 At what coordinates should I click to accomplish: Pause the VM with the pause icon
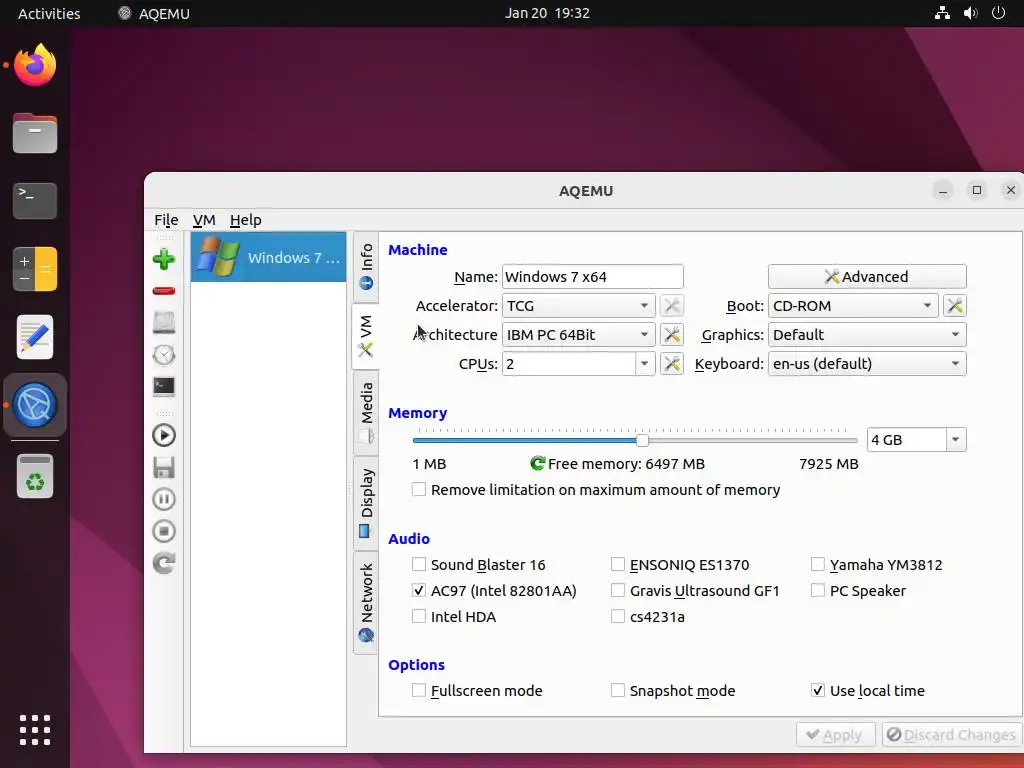[164, 500]
